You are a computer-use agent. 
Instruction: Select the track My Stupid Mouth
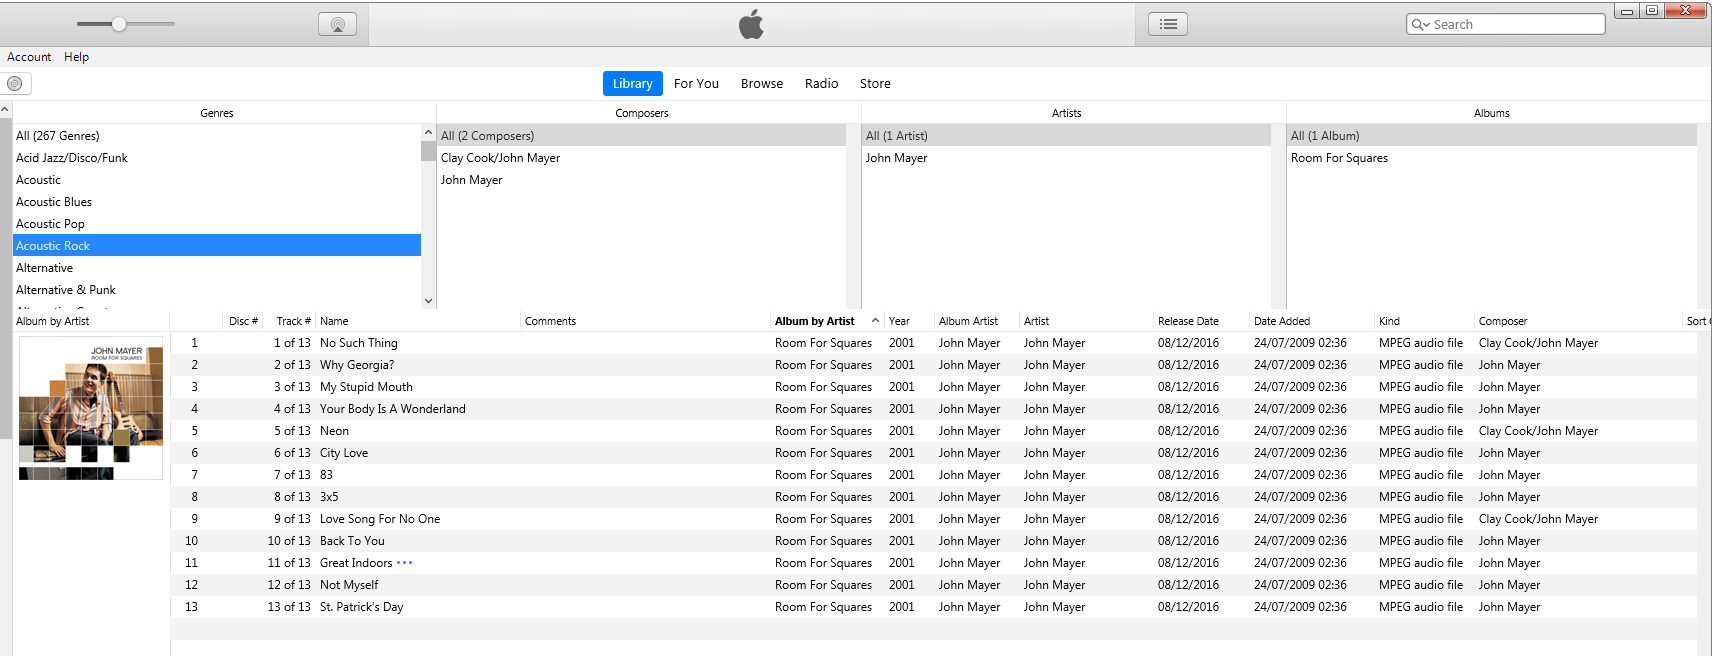click(x=366, y=387)
